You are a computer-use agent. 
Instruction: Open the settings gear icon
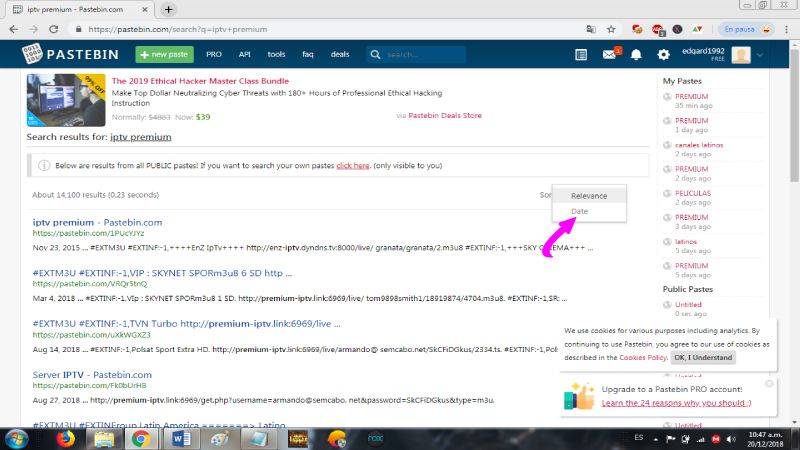click(663, 55)
